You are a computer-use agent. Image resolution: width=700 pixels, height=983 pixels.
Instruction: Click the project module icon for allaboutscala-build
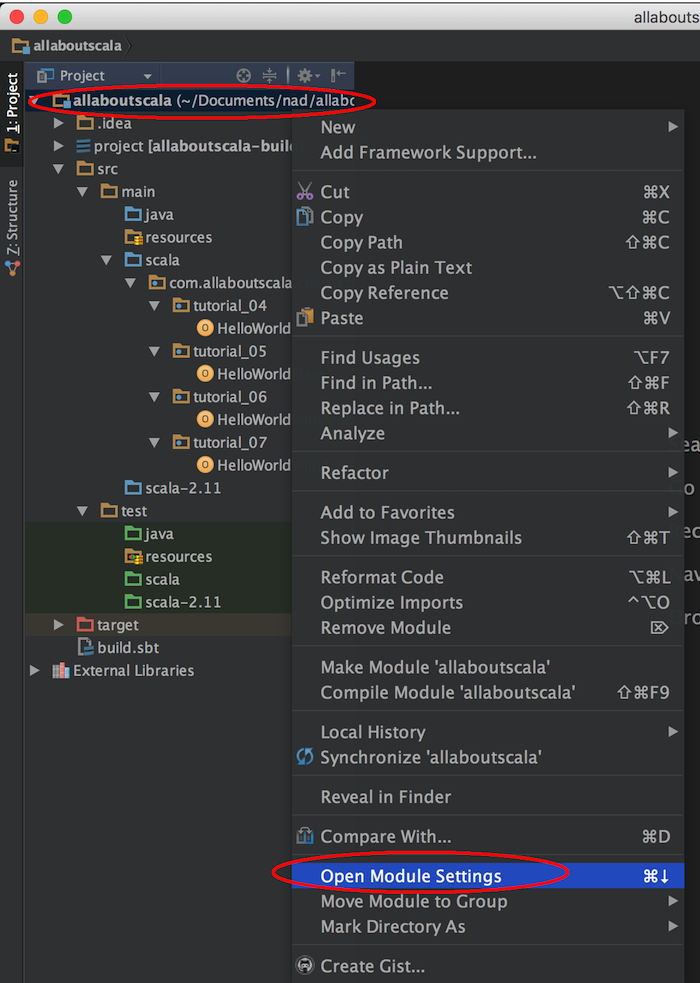tap(83, 146)
